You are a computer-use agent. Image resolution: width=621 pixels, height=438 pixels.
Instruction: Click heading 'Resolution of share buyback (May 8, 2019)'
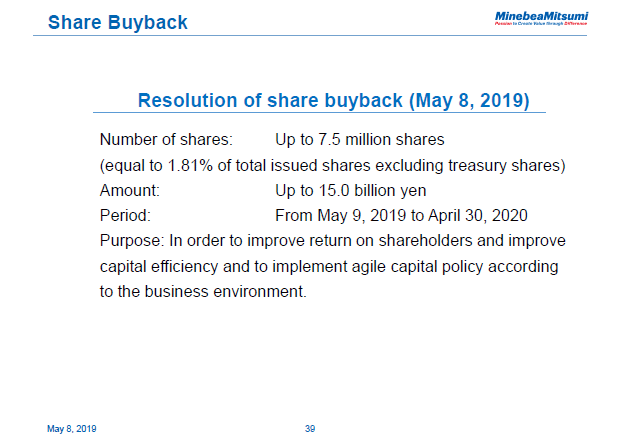coord(333,100)
